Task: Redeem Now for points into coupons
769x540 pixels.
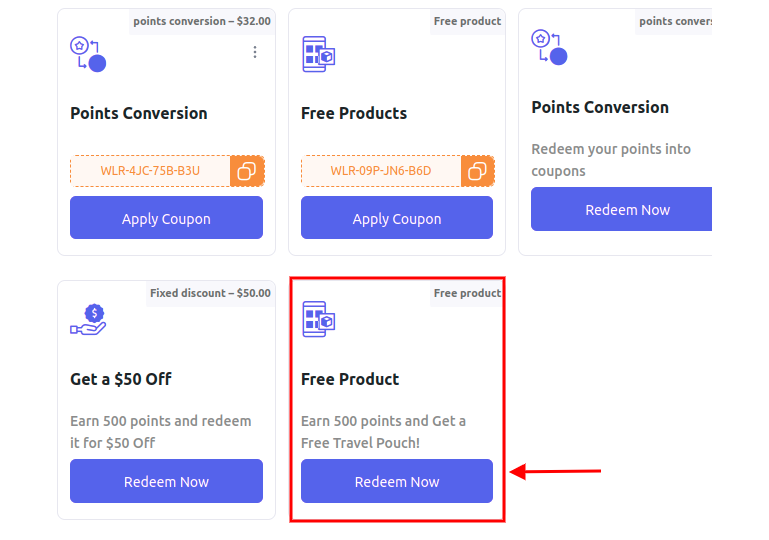Action: [621, 209]
